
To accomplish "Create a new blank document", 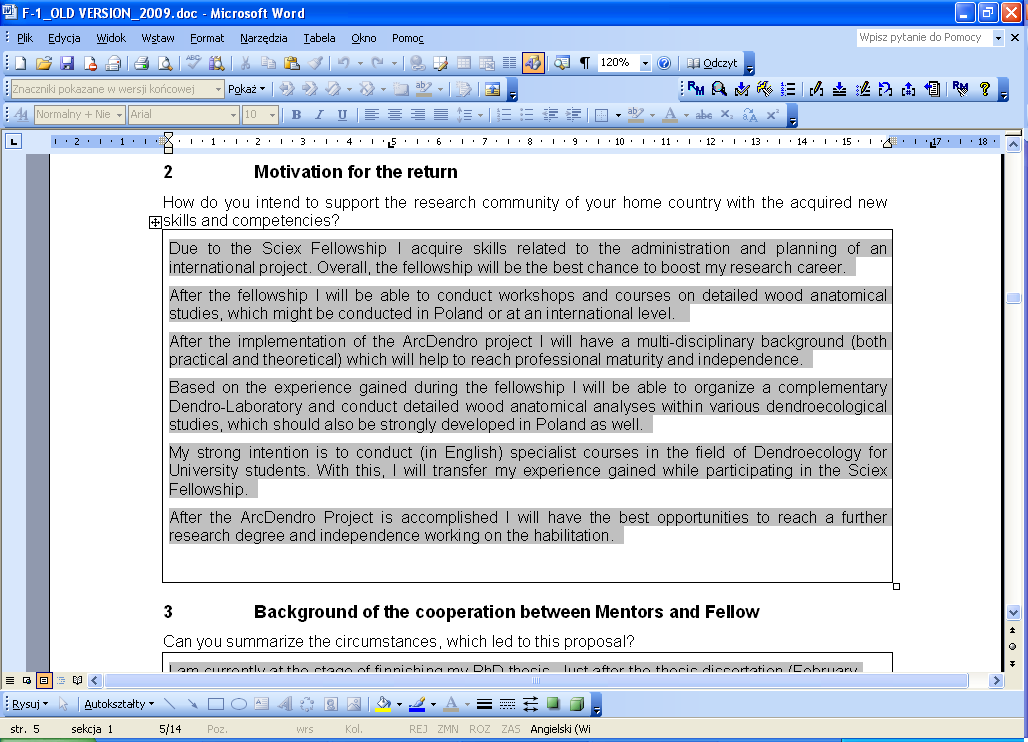I will pyautogui.click(x=20, y=63).
